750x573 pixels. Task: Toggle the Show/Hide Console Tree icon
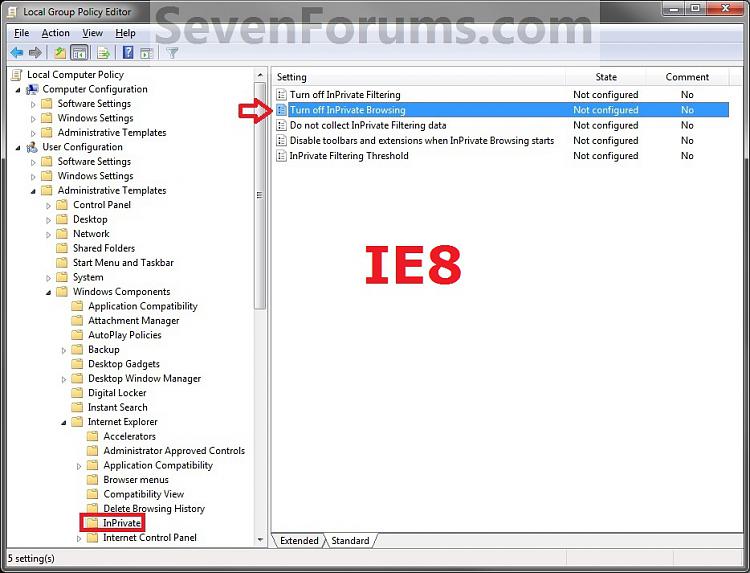click(79, 53)
